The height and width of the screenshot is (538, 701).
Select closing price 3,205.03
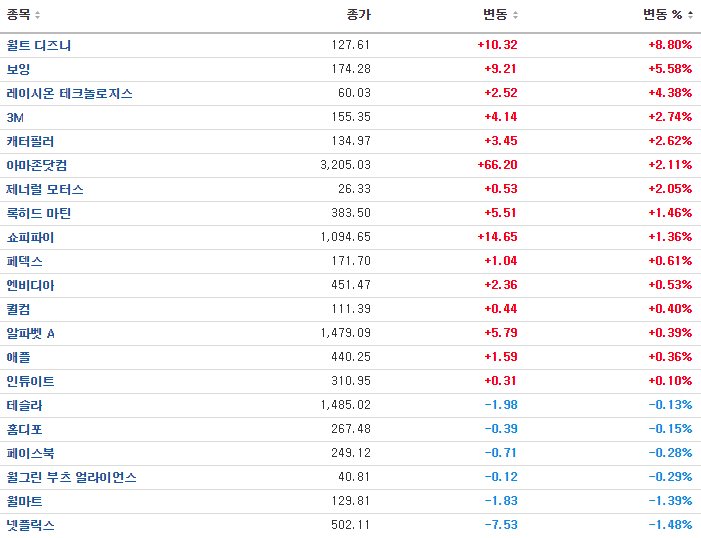tap(346, 165)
